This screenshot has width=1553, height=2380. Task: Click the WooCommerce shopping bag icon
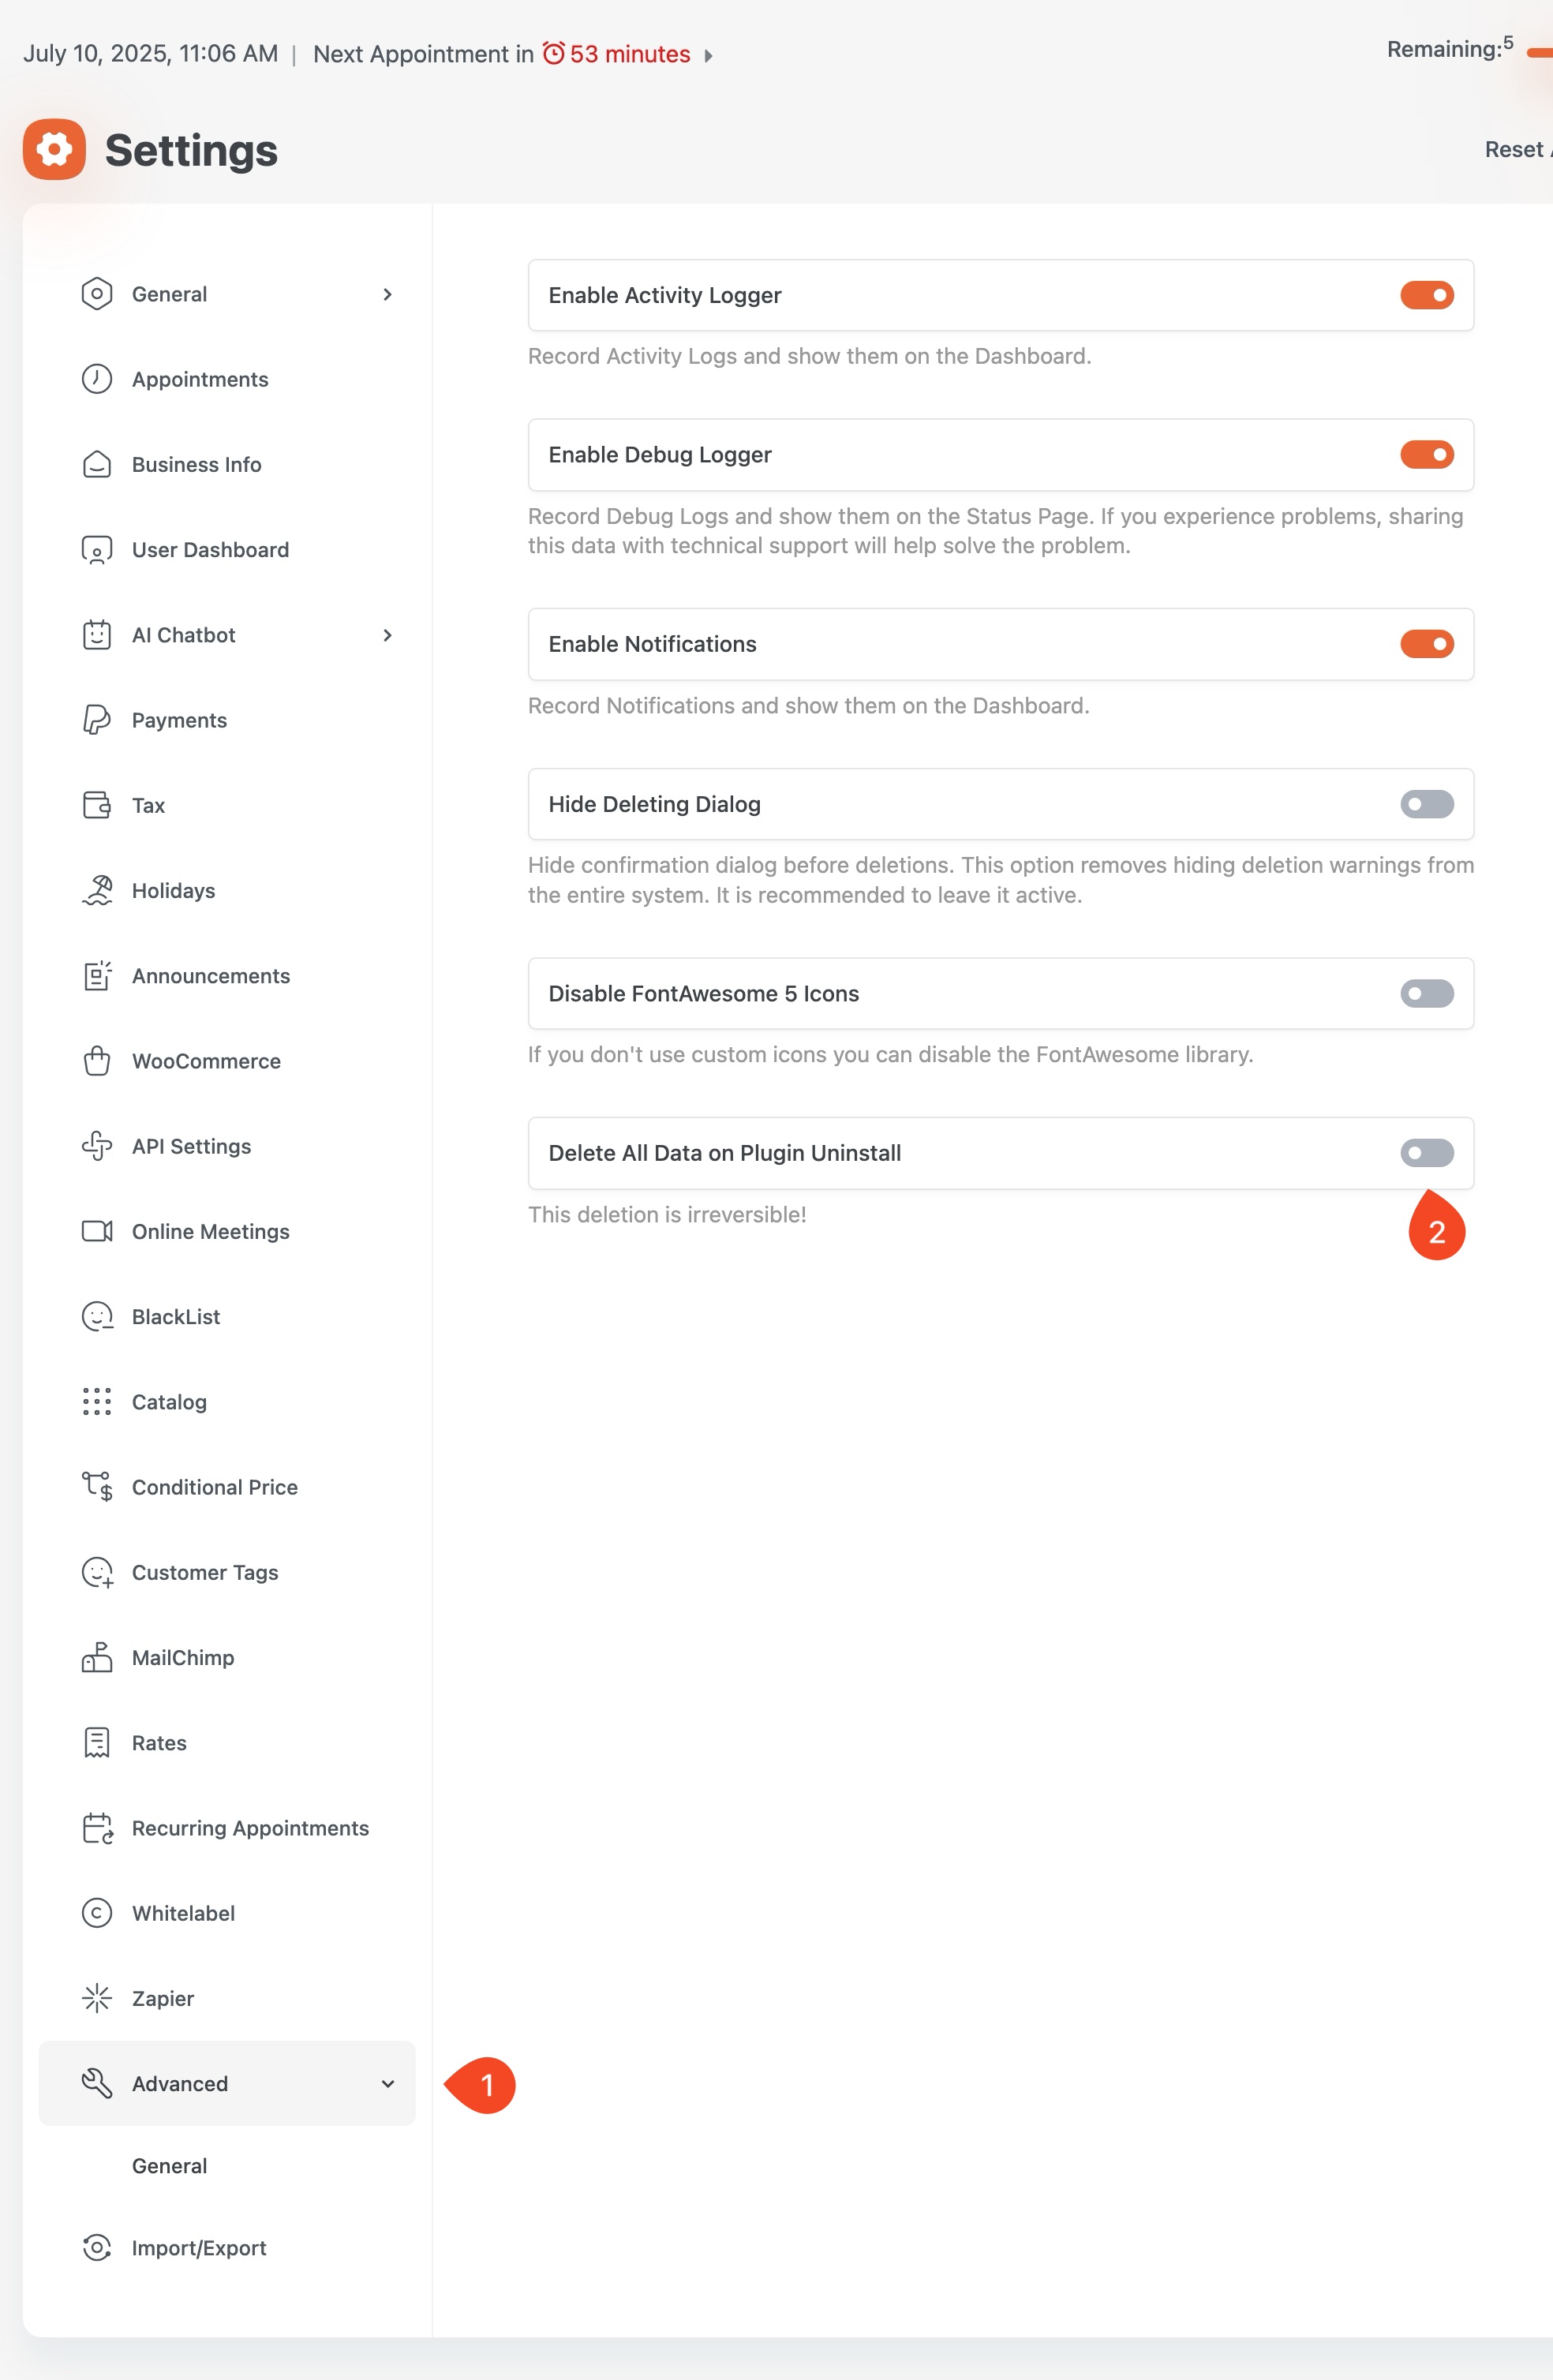pyautogui.click(x=96, y=1061)
